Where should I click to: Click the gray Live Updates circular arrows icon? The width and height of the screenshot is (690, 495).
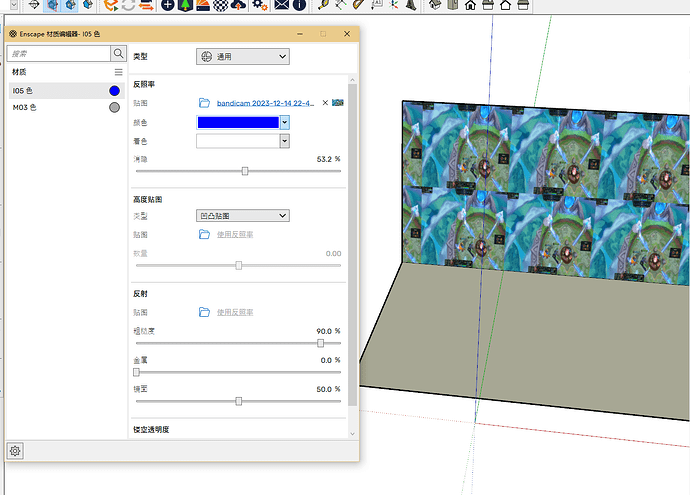128,5
